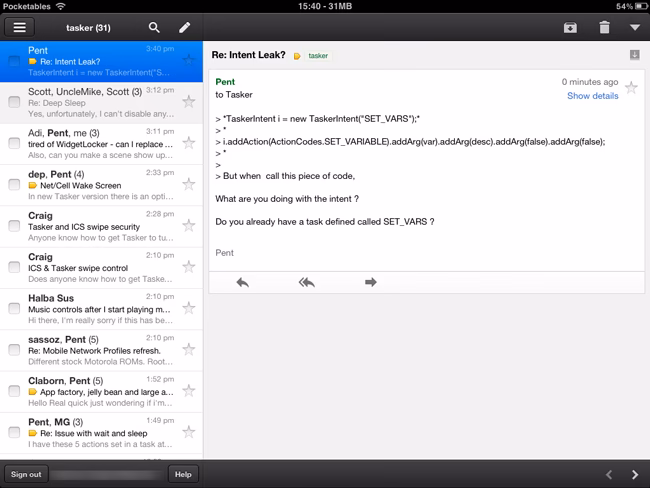
Task: Star the Halba Sus conversation
Action: click(188, 309)
